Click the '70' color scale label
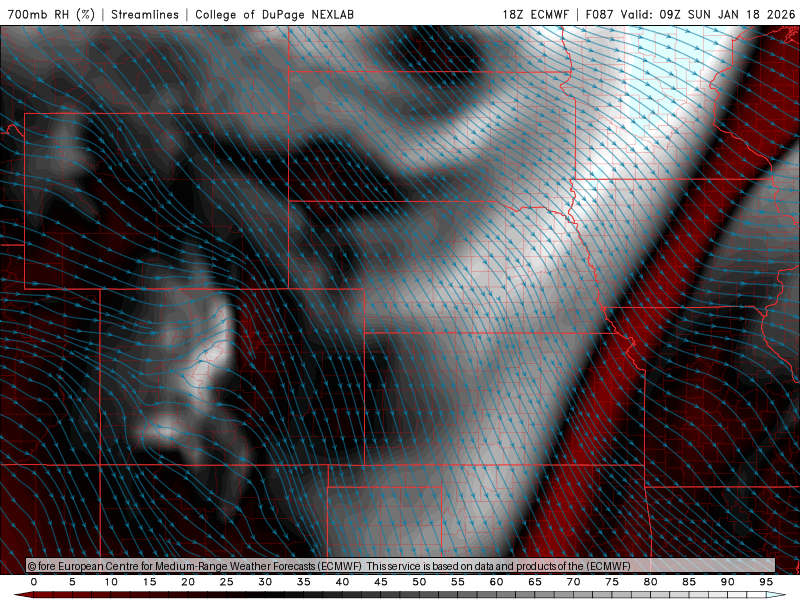The image size is (800, 600). point(573,582)
